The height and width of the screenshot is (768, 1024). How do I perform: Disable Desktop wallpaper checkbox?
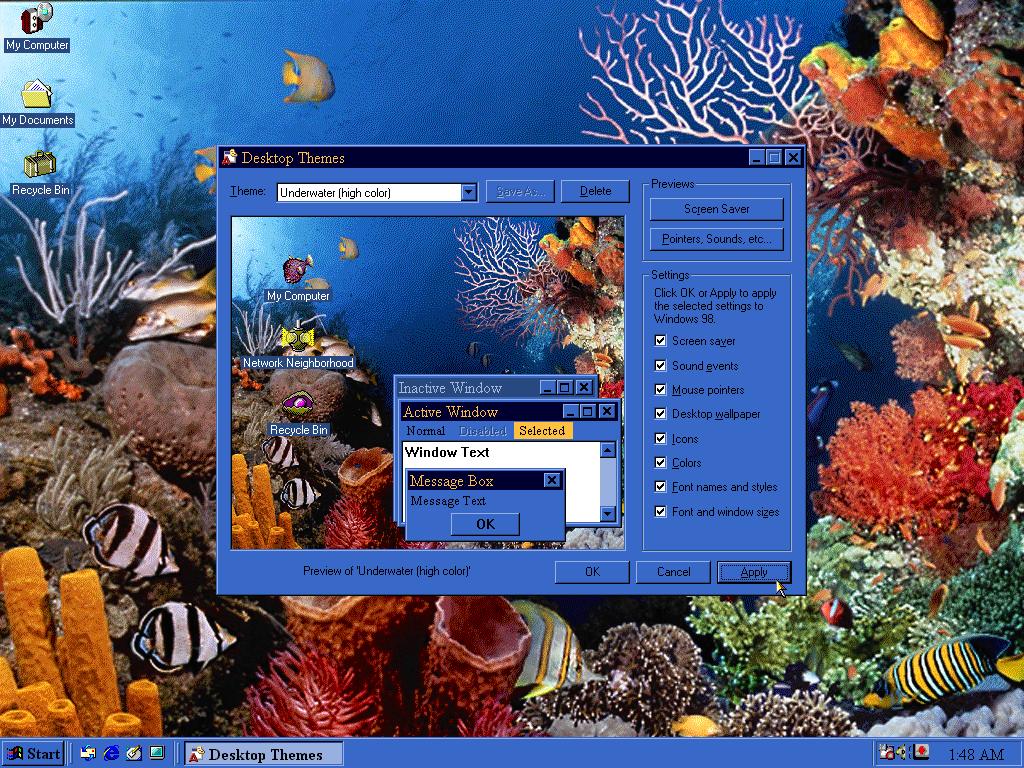(660, 414)
